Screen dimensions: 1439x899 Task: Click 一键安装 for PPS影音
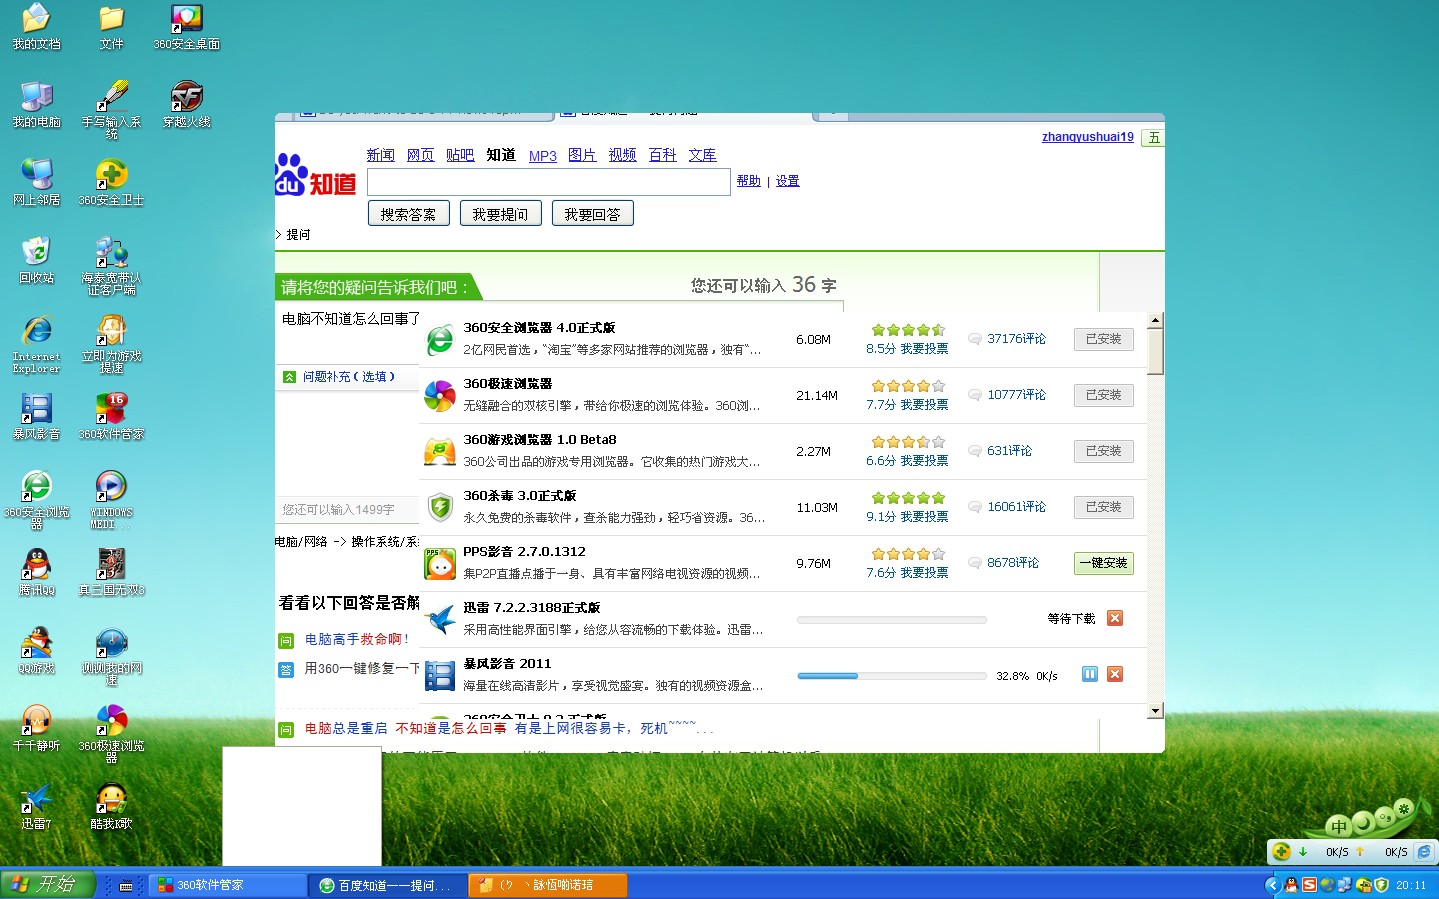click(x=1103, y=563)
